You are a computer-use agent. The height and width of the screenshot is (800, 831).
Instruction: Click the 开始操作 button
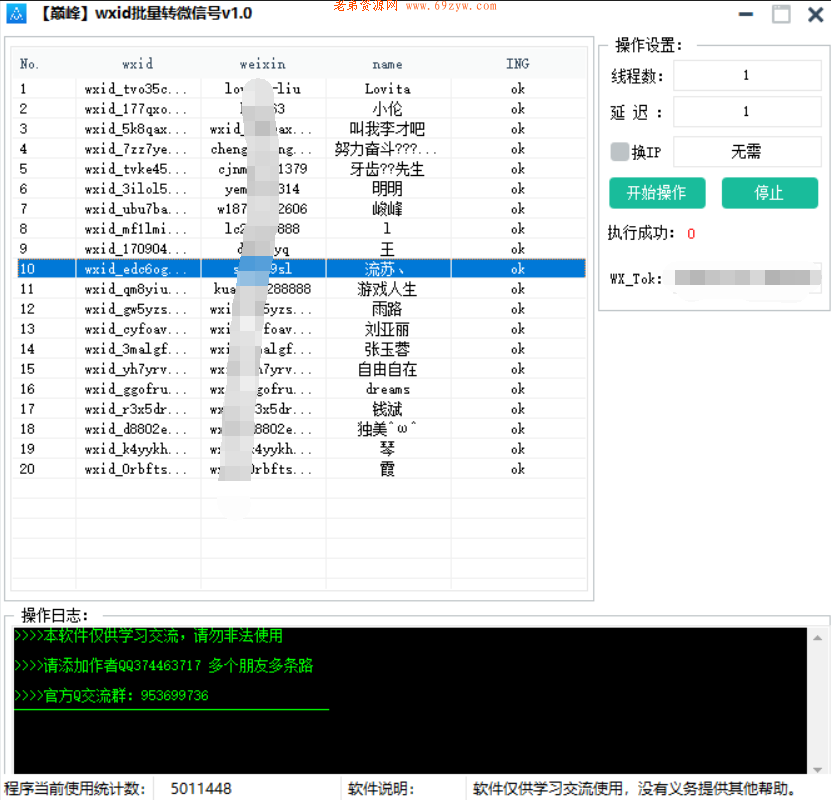pos(657,193)
